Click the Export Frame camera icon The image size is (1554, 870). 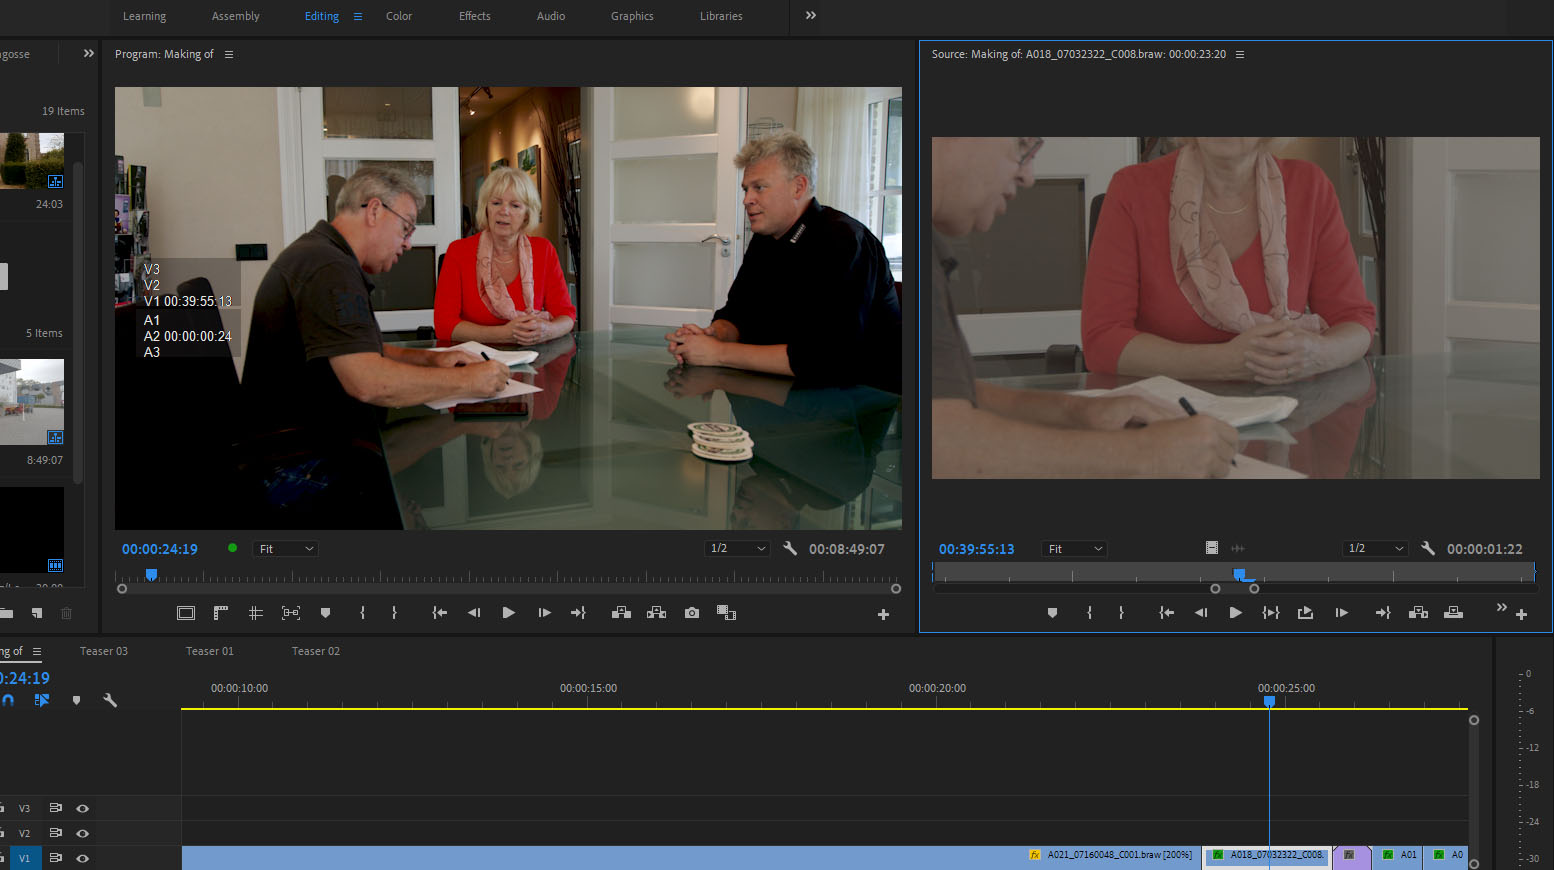tap(691, 613)
